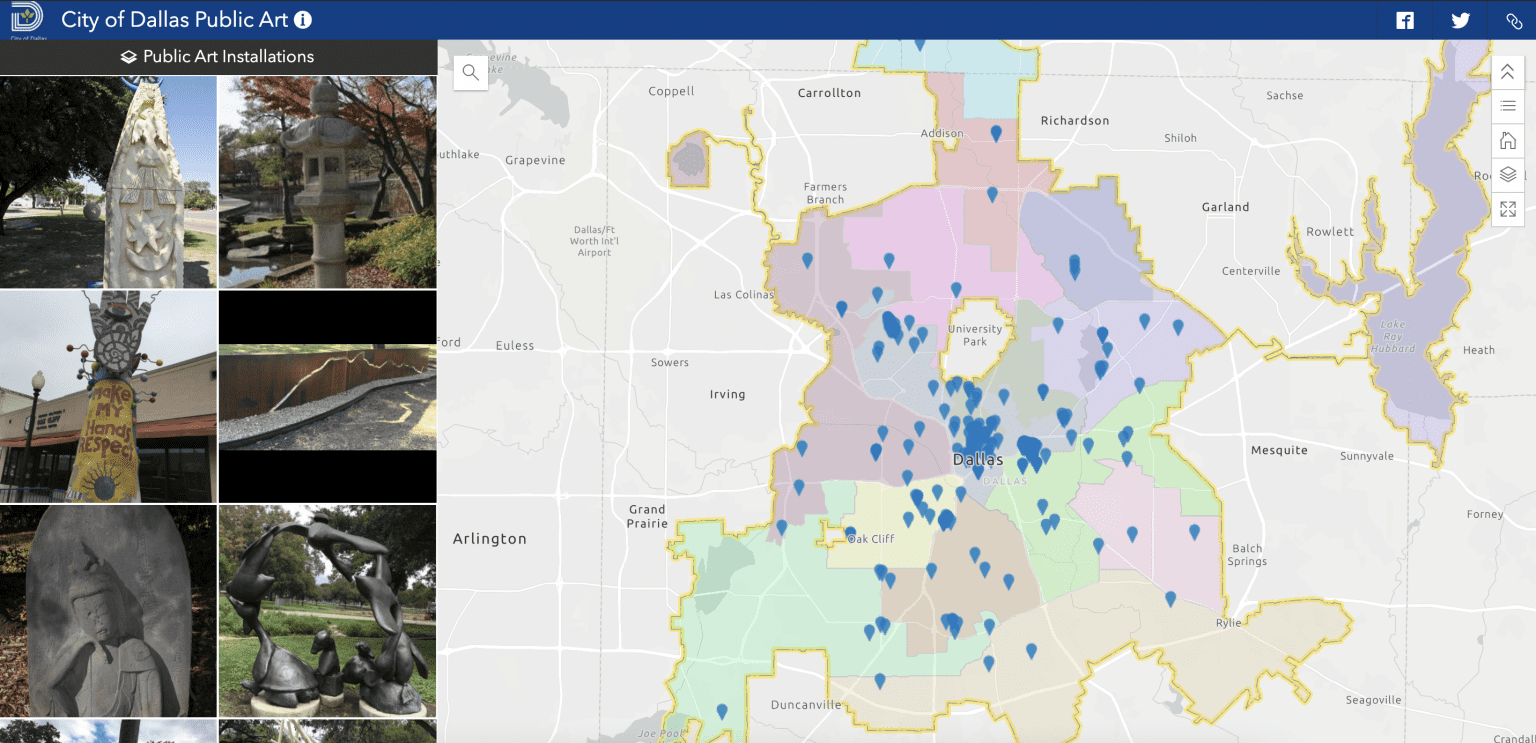1536x743 pixels.
Task: Open the map legend icon
Action: pyautogui.click(x=1507, y=106)
